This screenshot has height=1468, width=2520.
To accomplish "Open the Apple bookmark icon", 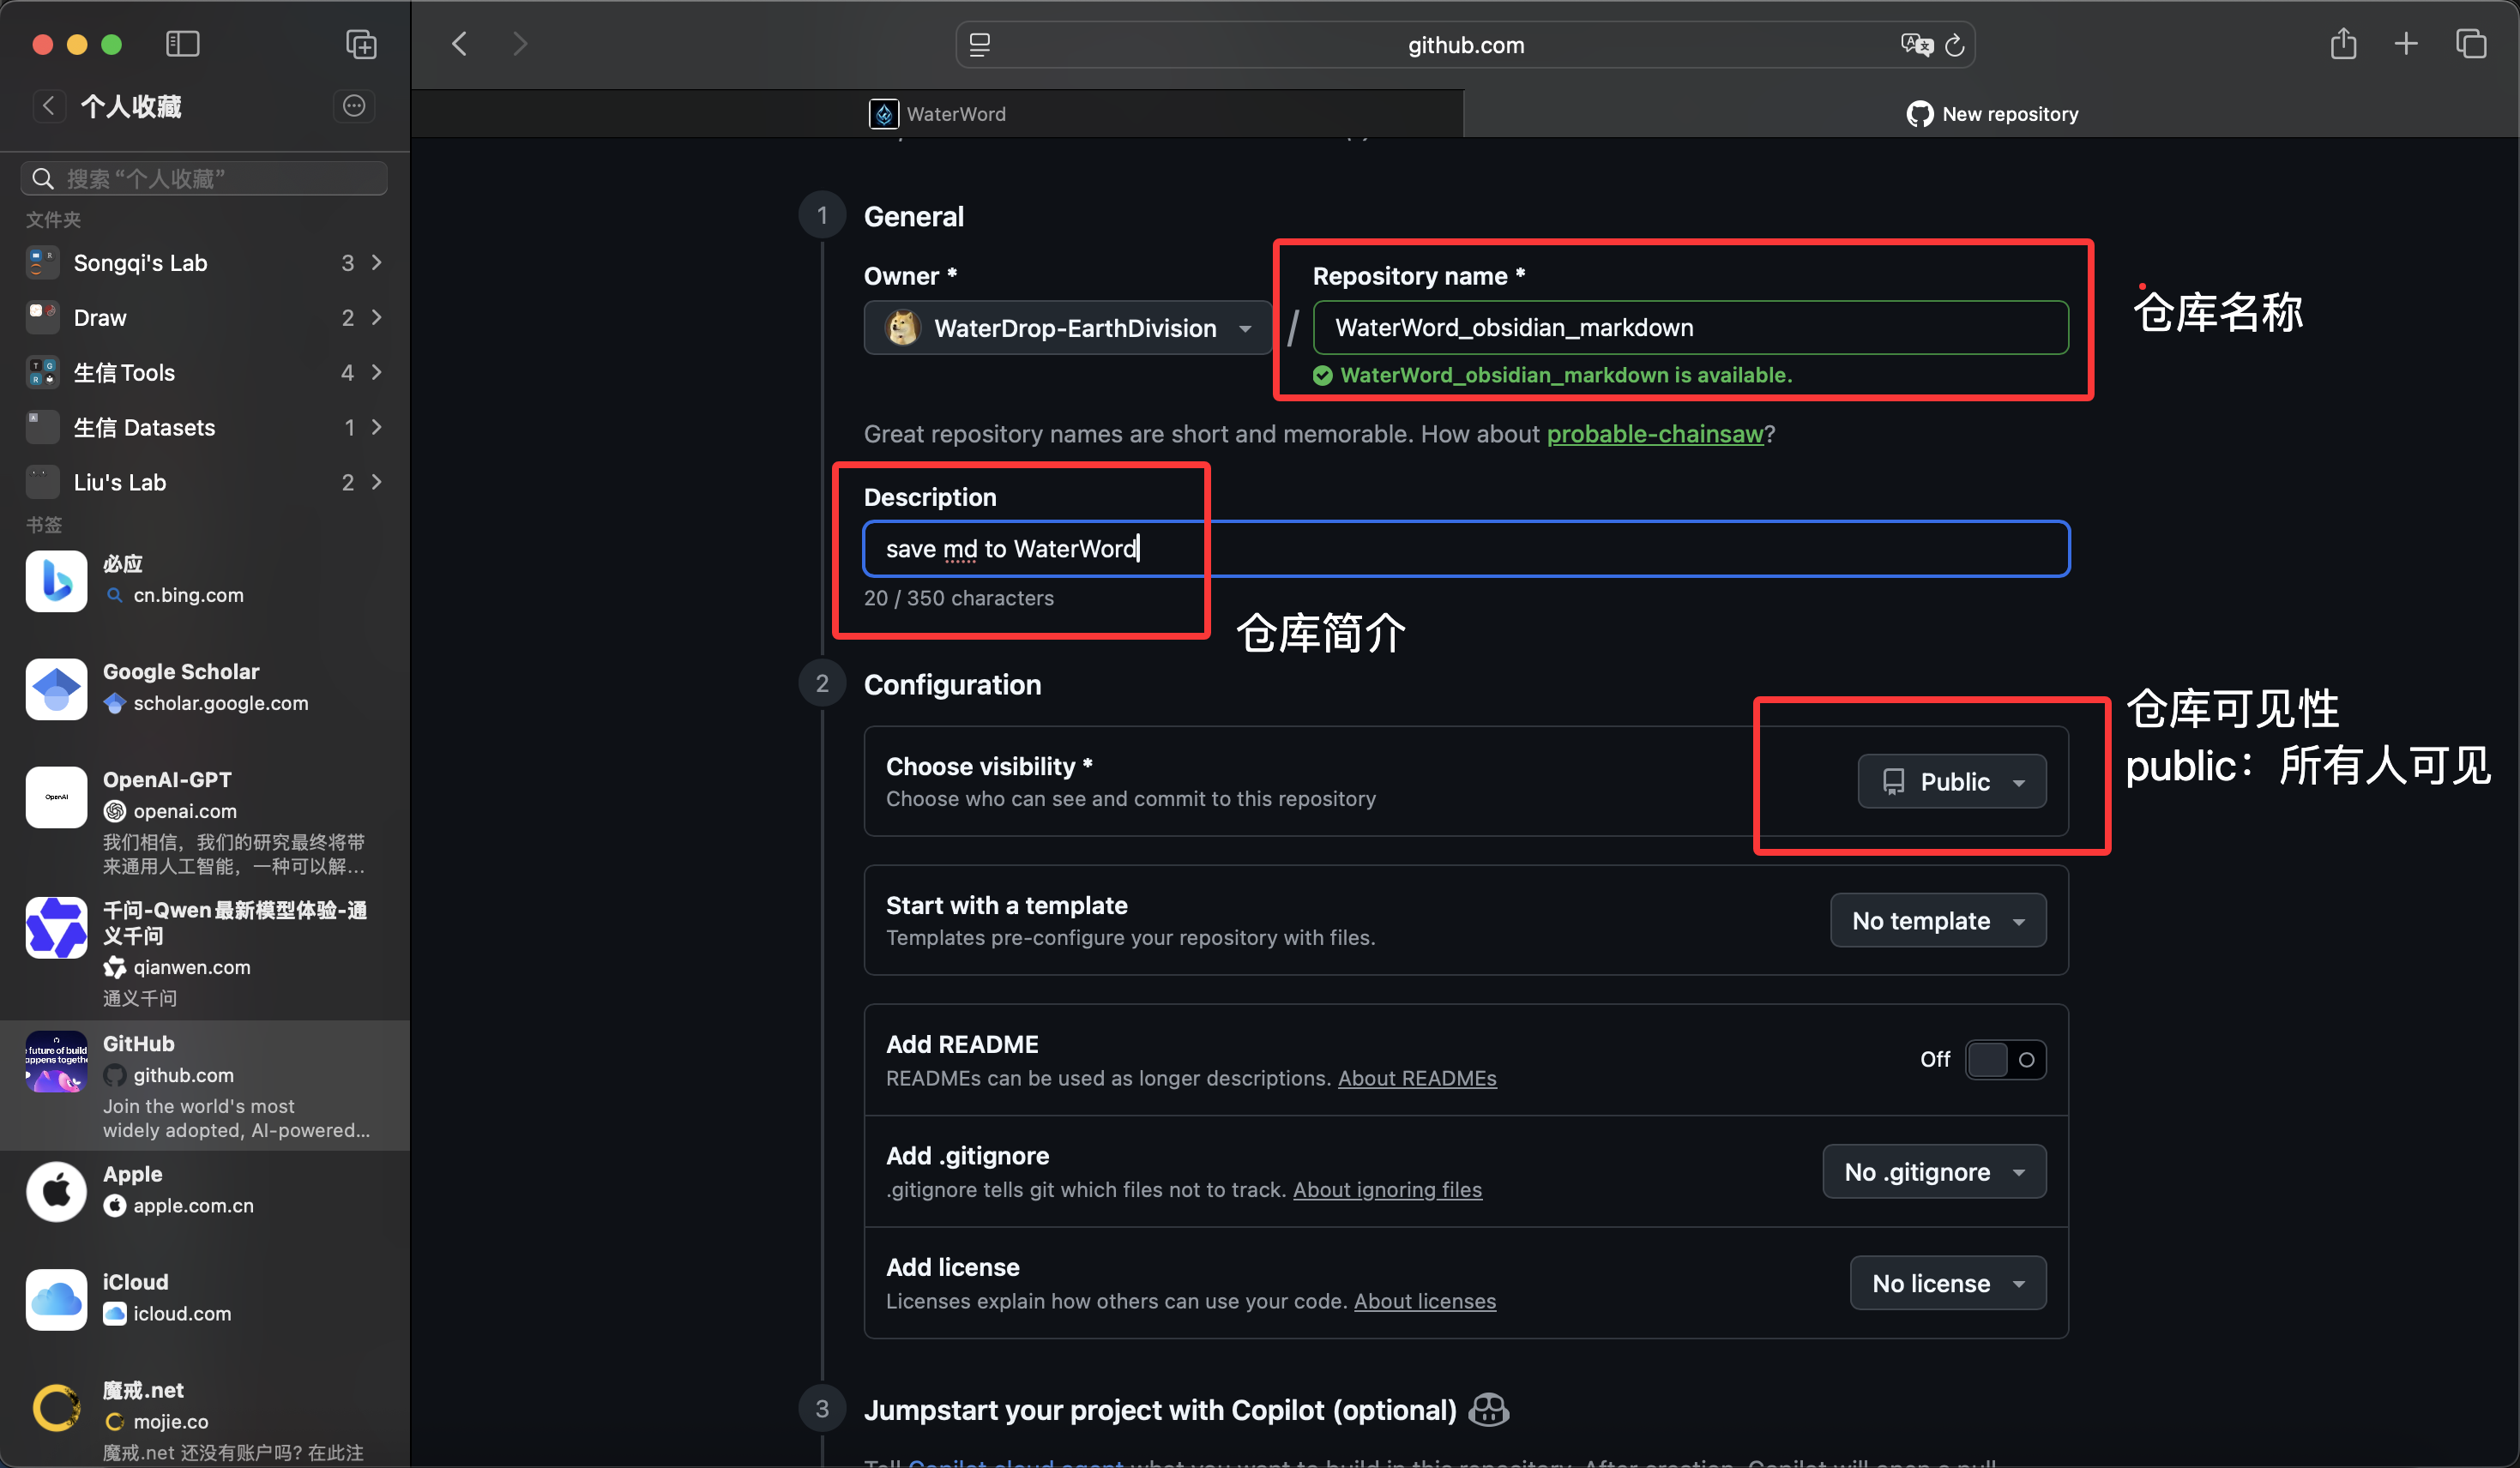I will pos(56,1191).
